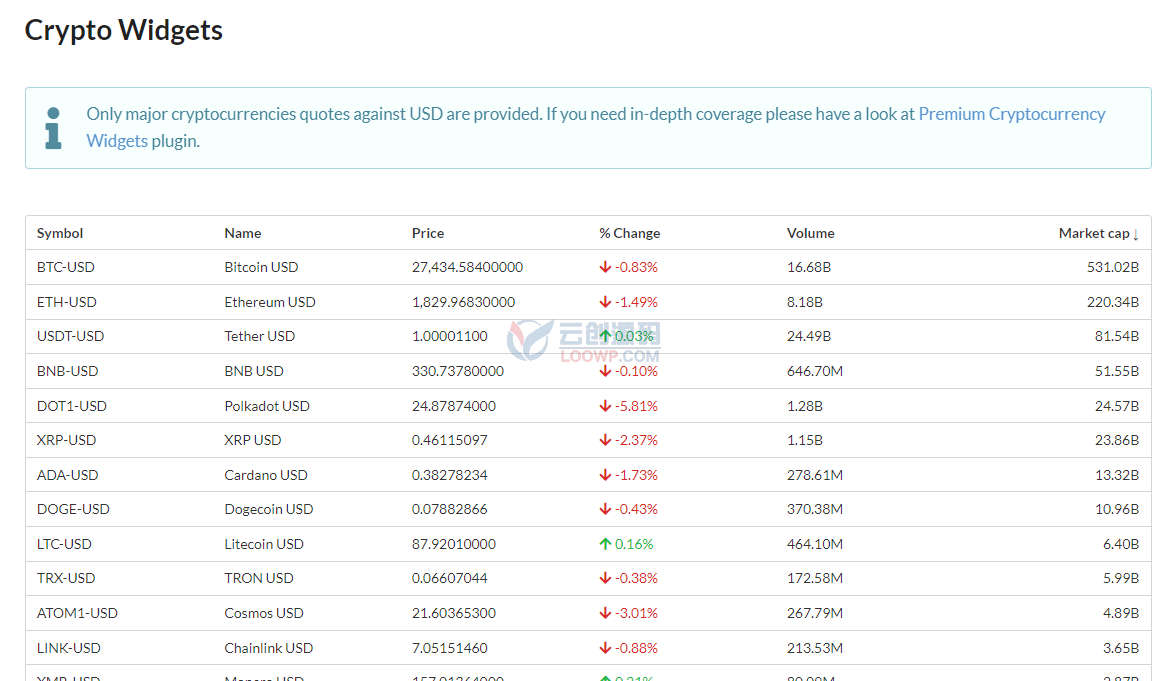Select the LINK-USD symbol cell
This screenshot has width=1168, height=681.
pos(69,648)
